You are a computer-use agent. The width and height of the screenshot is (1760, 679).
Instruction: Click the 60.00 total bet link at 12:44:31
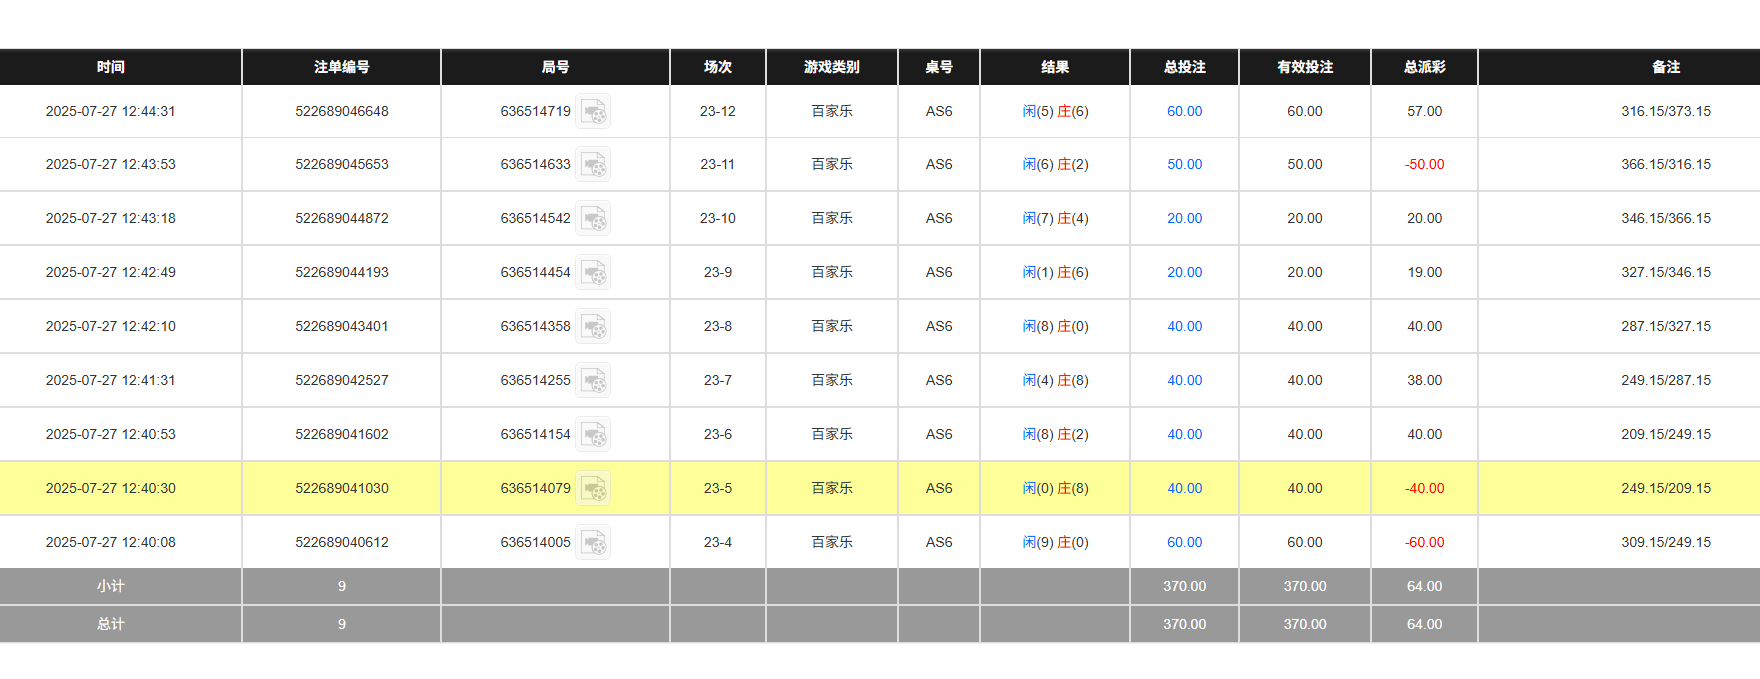click(x=1184, y=111)
